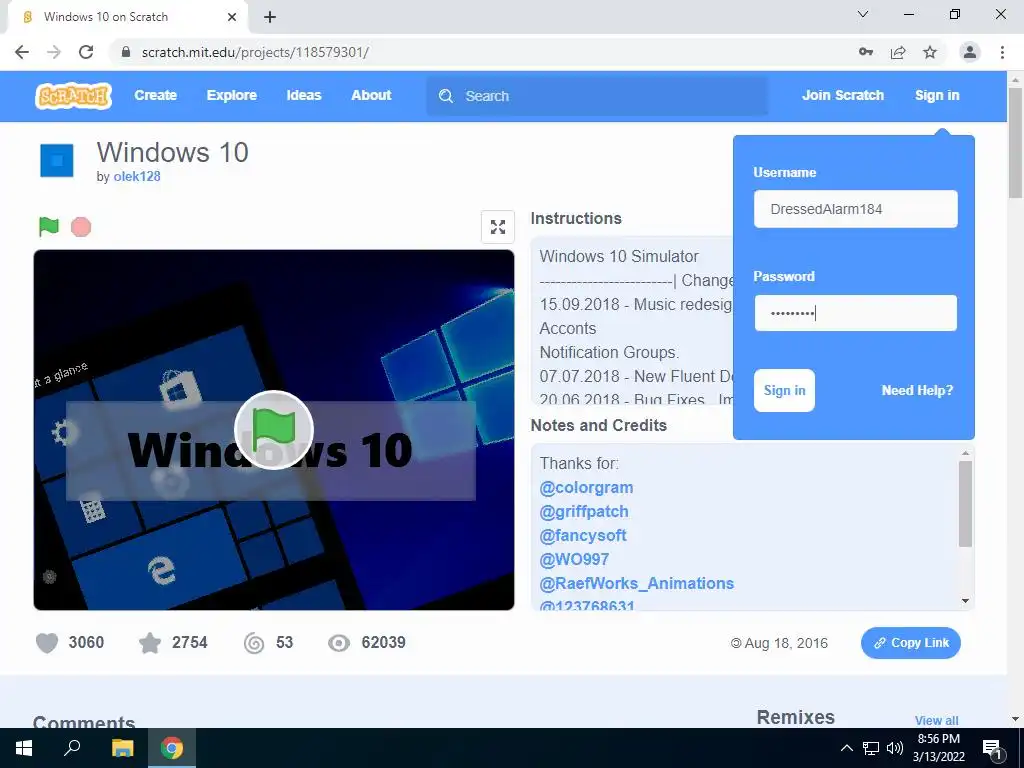Image resolution: width=1024 pixels, height=768 pixels.
Task: Bookmark this tab with star icon
Action: pos(930,52)
